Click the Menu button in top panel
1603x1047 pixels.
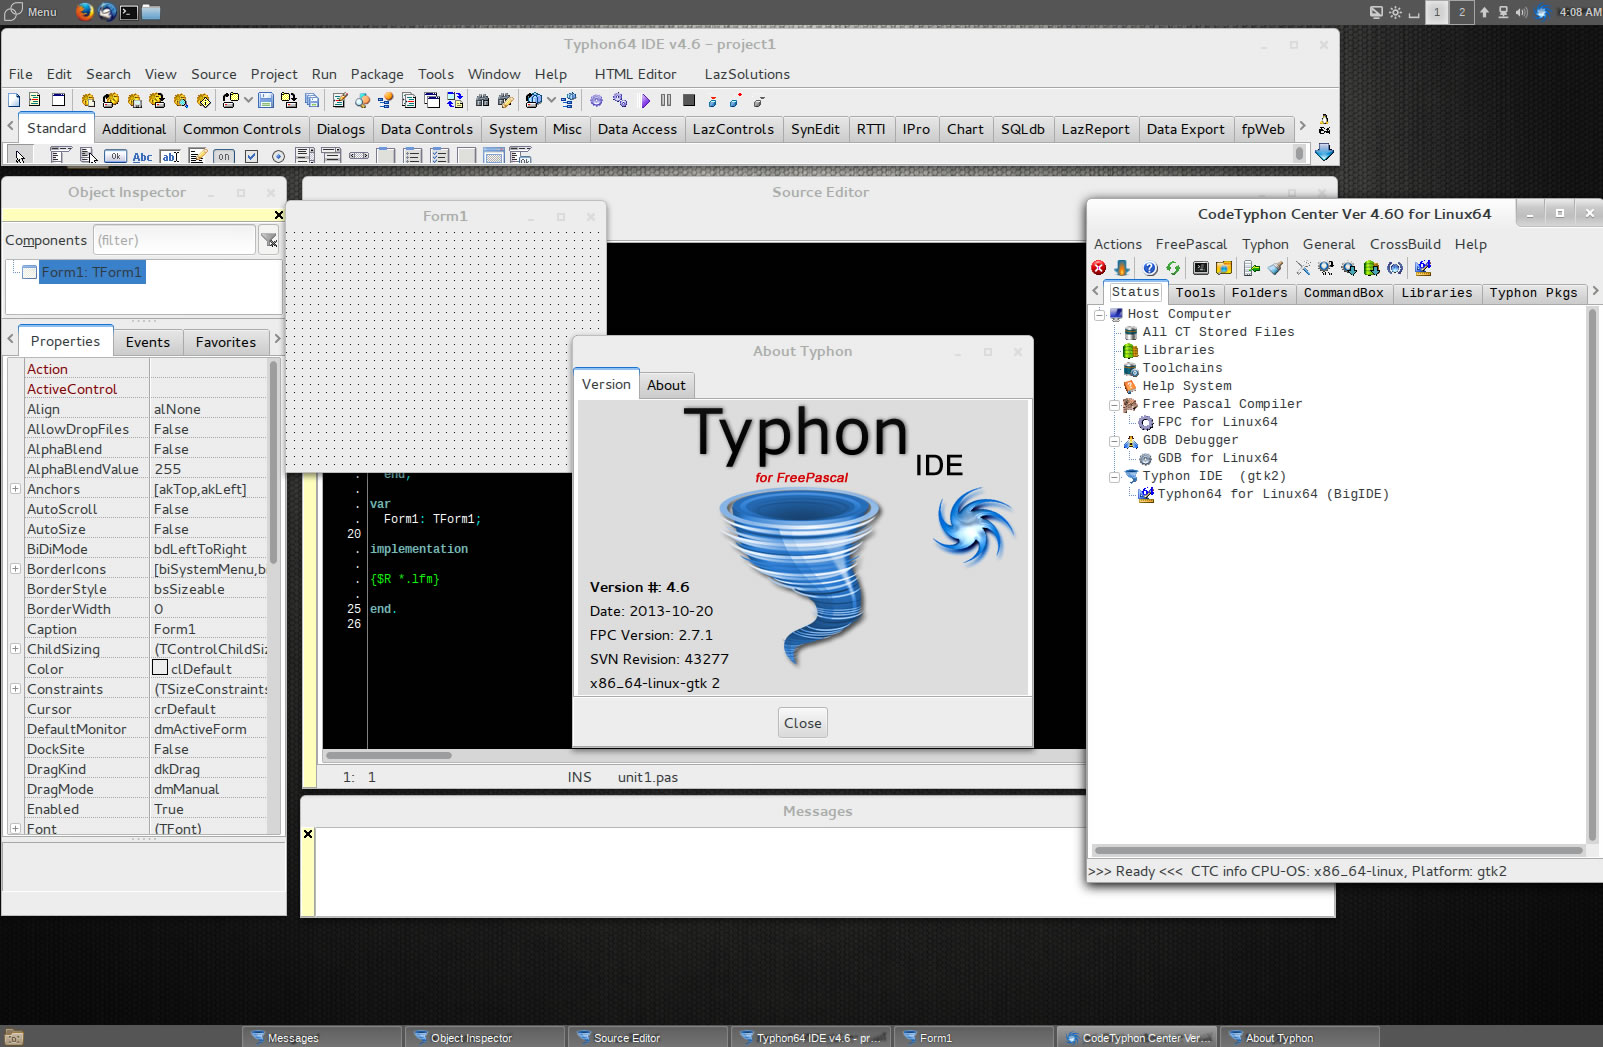pos(31,12)
